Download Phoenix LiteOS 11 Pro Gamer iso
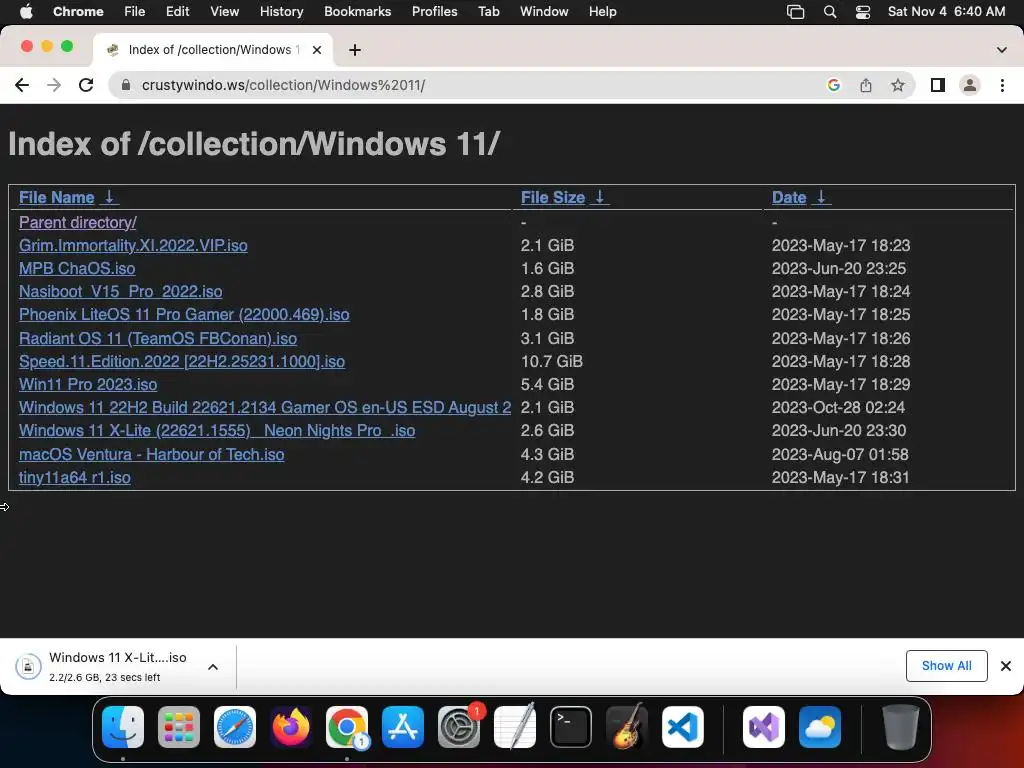1024x768 pixels. (x=184, y=315)
